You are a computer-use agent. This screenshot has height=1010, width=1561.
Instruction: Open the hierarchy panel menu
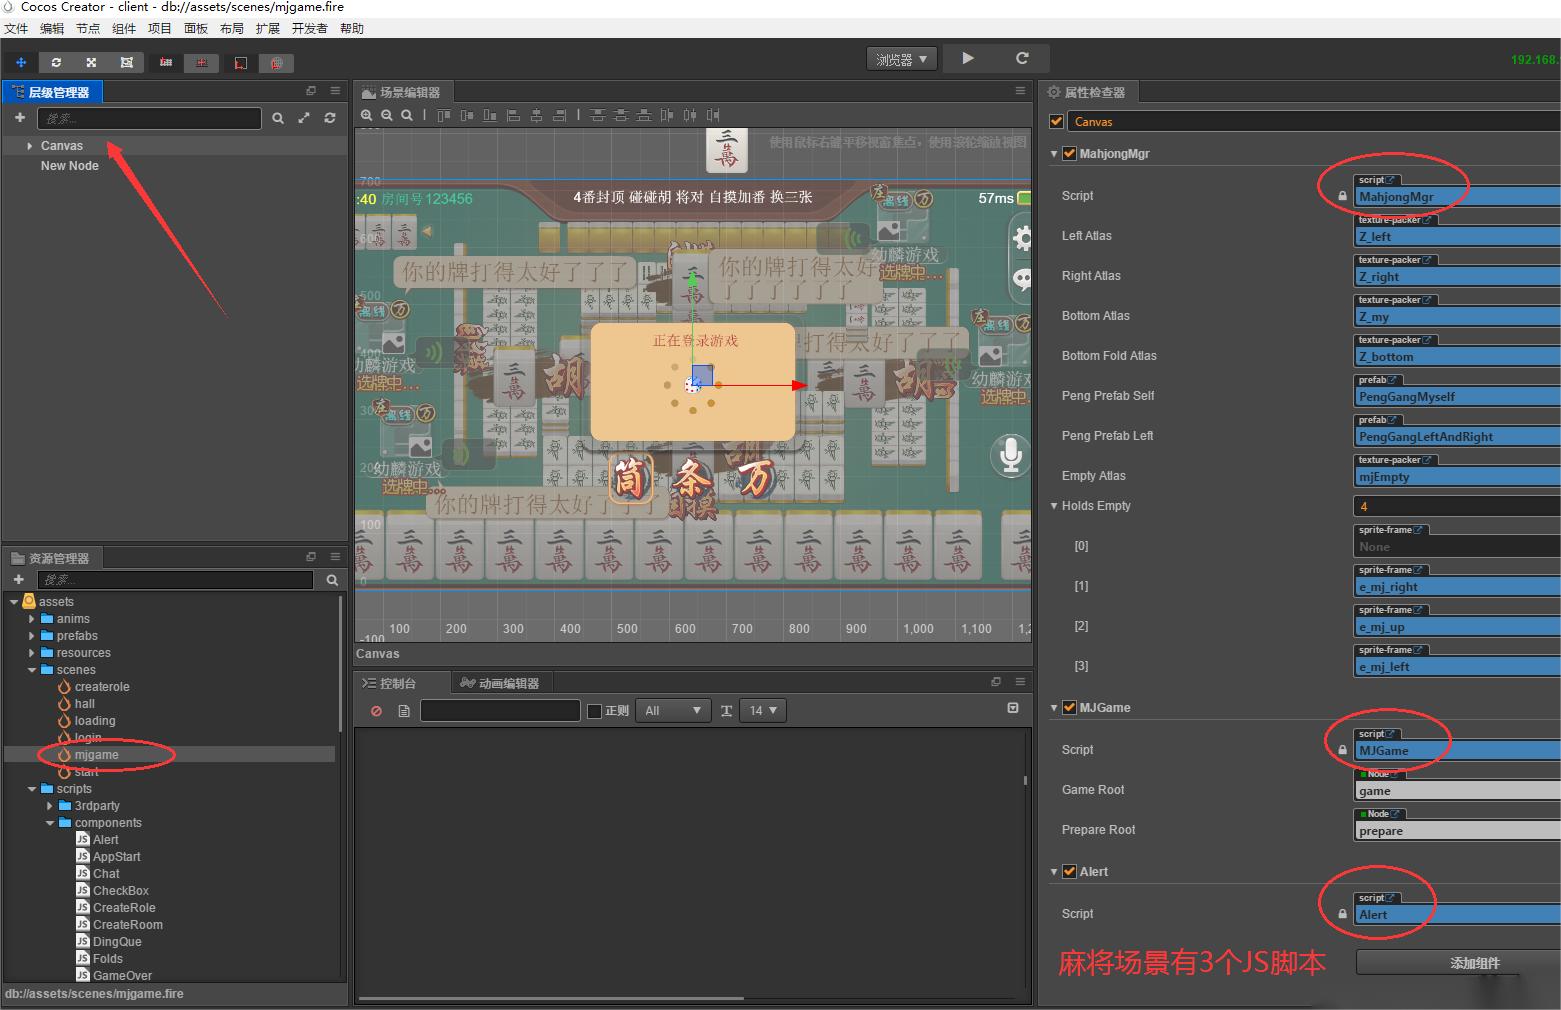pos(335,91)
